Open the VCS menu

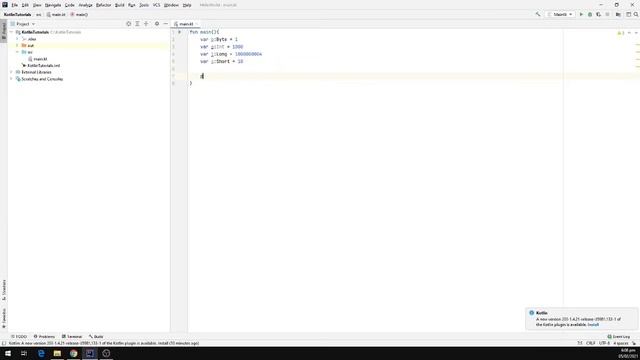tap(156, 5)
